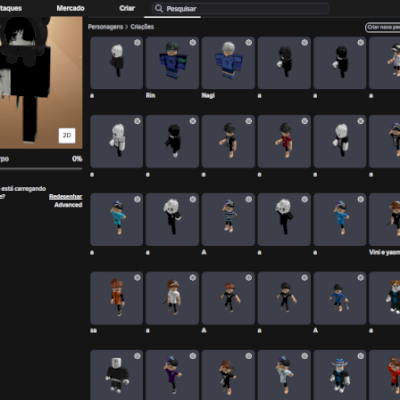
Task: Select the striped-shirt outfit labeled A
Action: [x=228, y=220]
